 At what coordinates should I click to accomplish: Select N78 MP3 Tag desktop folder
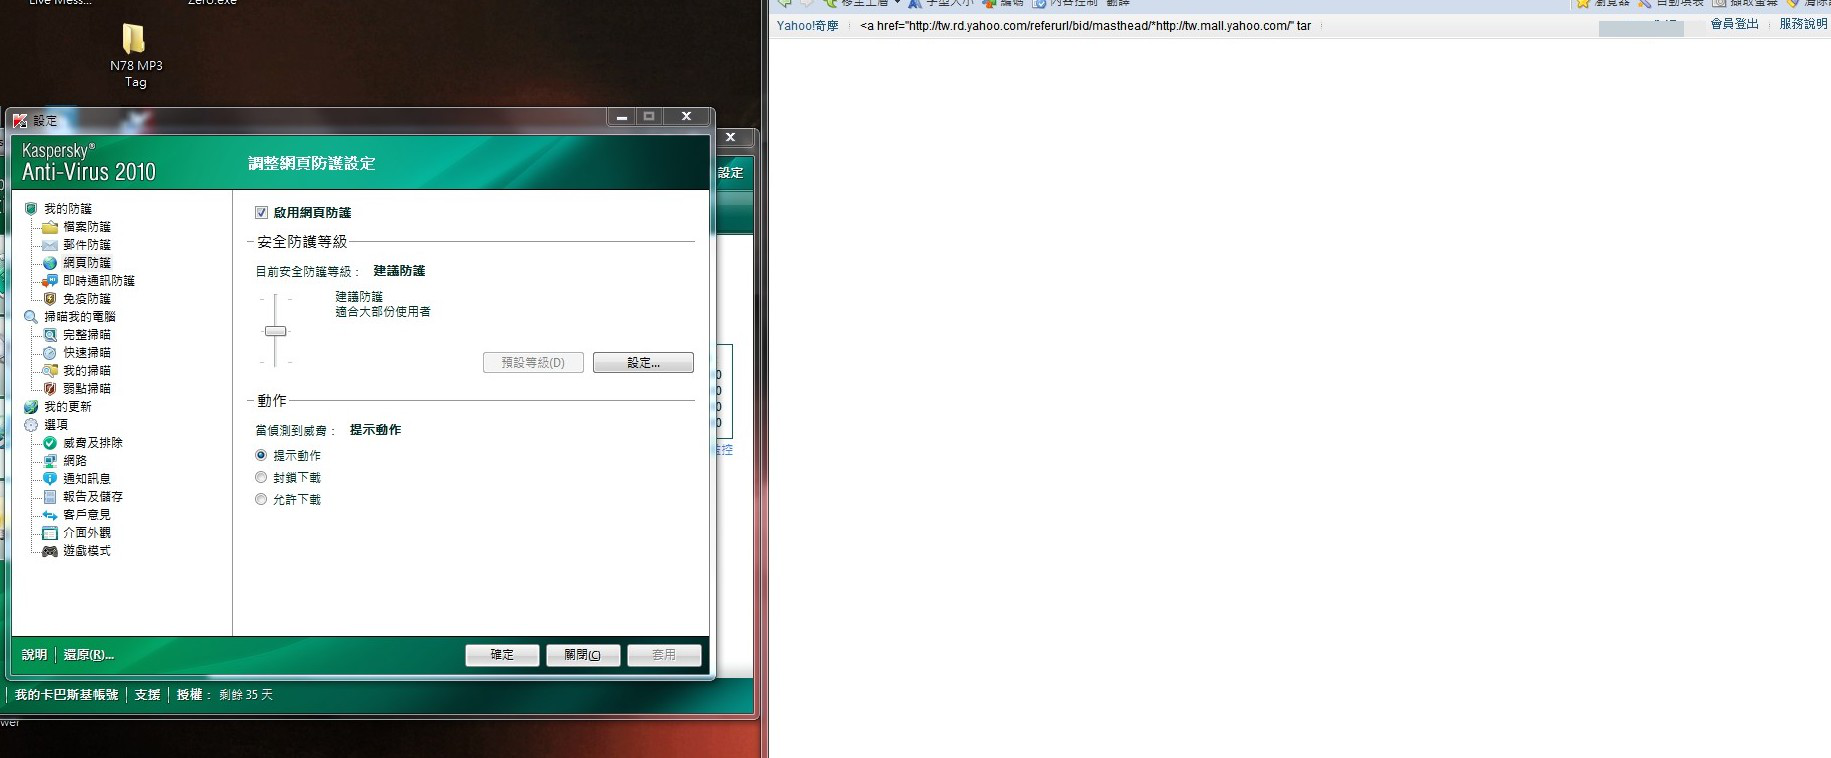coord(135,56)
